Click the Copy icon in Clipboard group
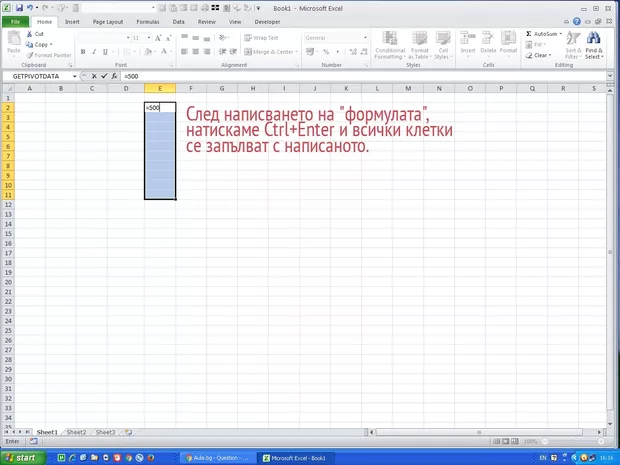Image resolution: width=620 pixels, height=465 pixels. tap(28, 45)
